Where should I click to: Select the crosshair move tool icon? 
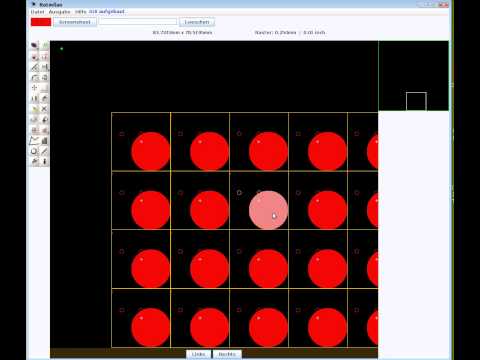click(x=34, y=88)
